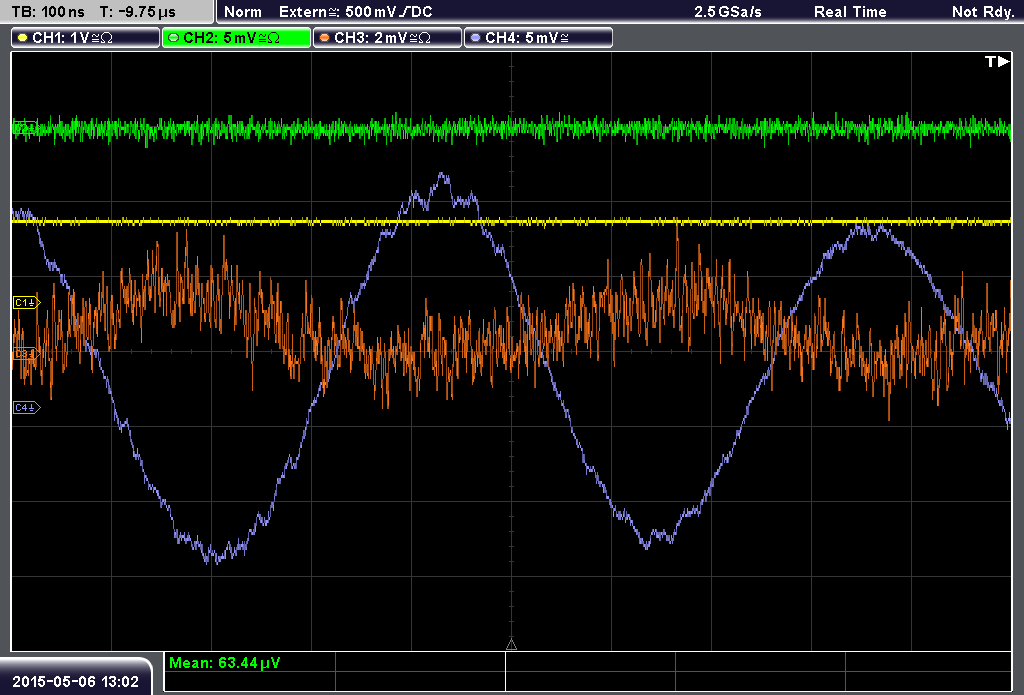Click the Mean: 63.44 µV measurement
1024x695 pixels.
(x=225, y=663)
